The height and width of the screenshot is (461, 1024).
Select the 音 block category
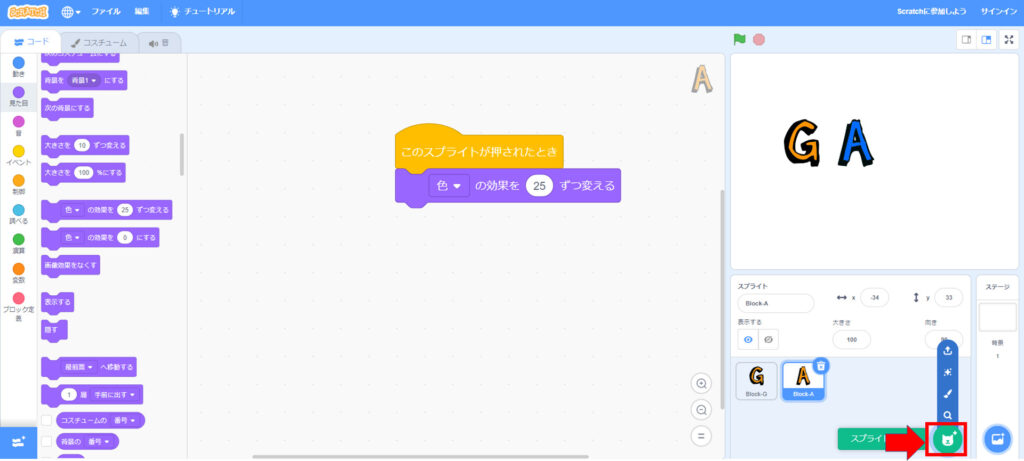click(18, 126)
